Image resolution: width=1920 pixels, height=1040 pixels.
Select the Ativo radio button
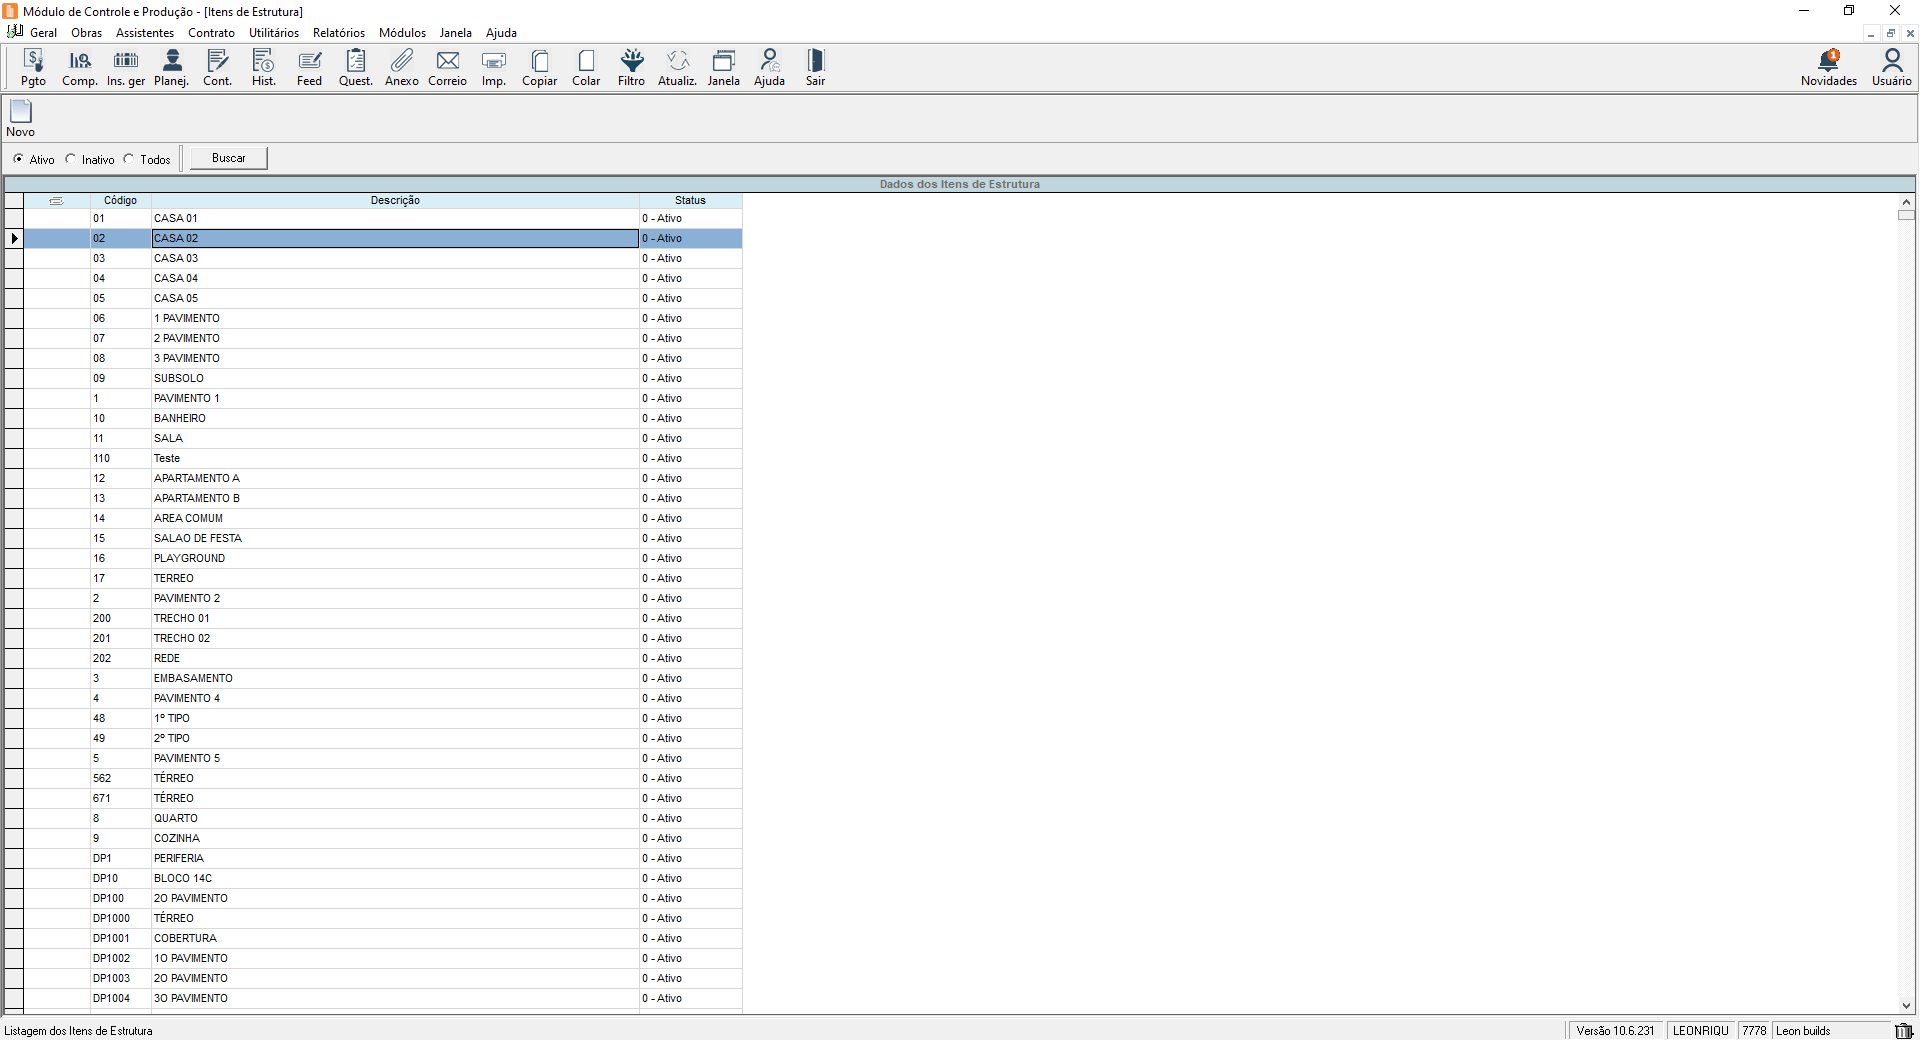[18, 159]
